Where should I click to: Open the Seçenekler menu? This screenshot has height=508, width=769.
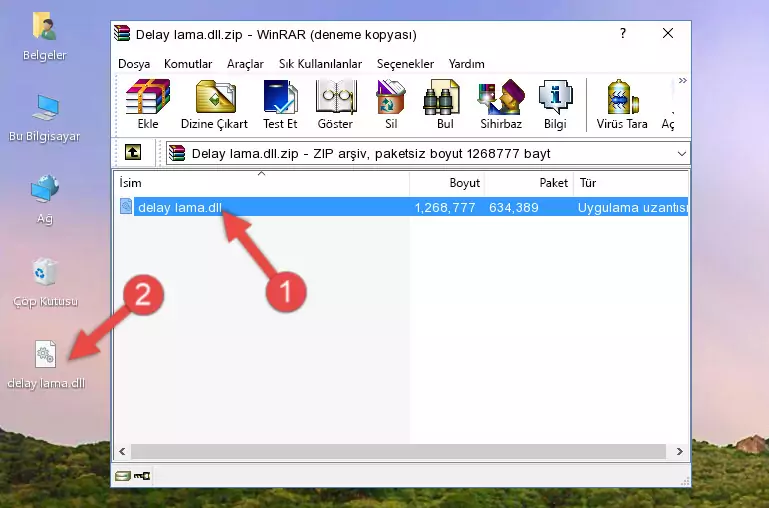coord(405,64)
